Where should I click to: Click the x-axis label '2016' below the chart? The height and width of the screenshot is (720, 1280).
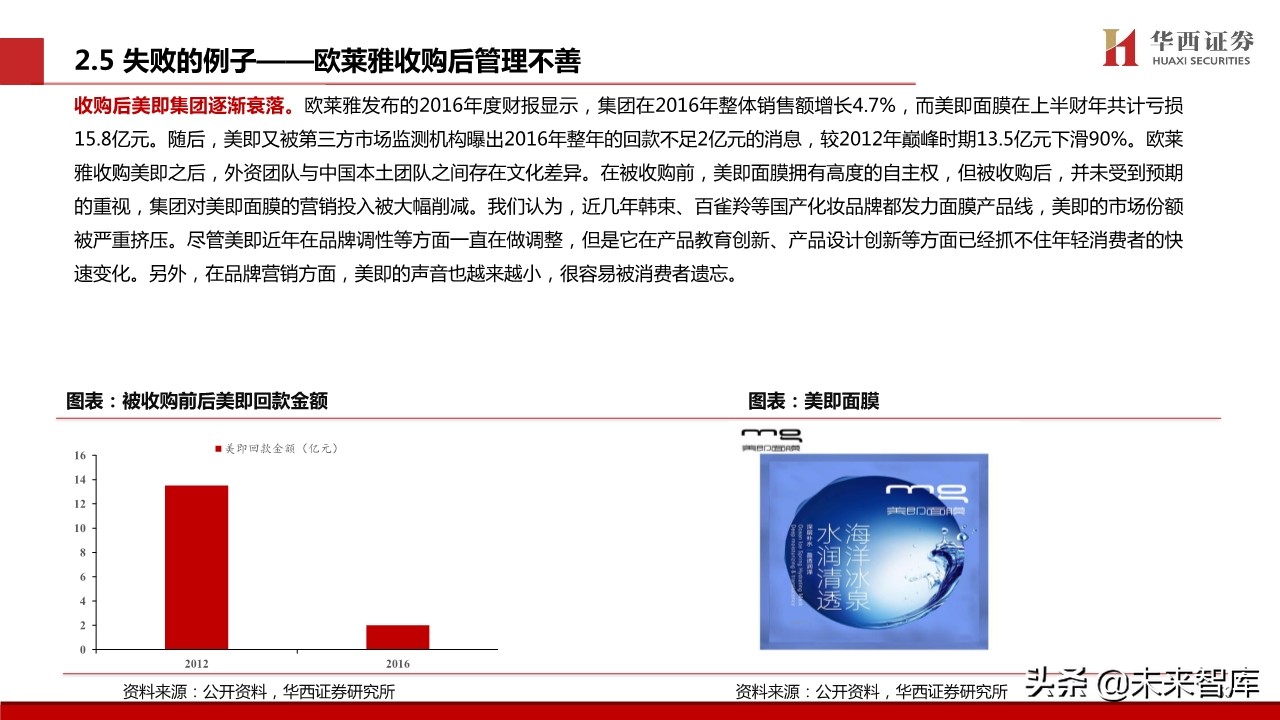point(397,664)
